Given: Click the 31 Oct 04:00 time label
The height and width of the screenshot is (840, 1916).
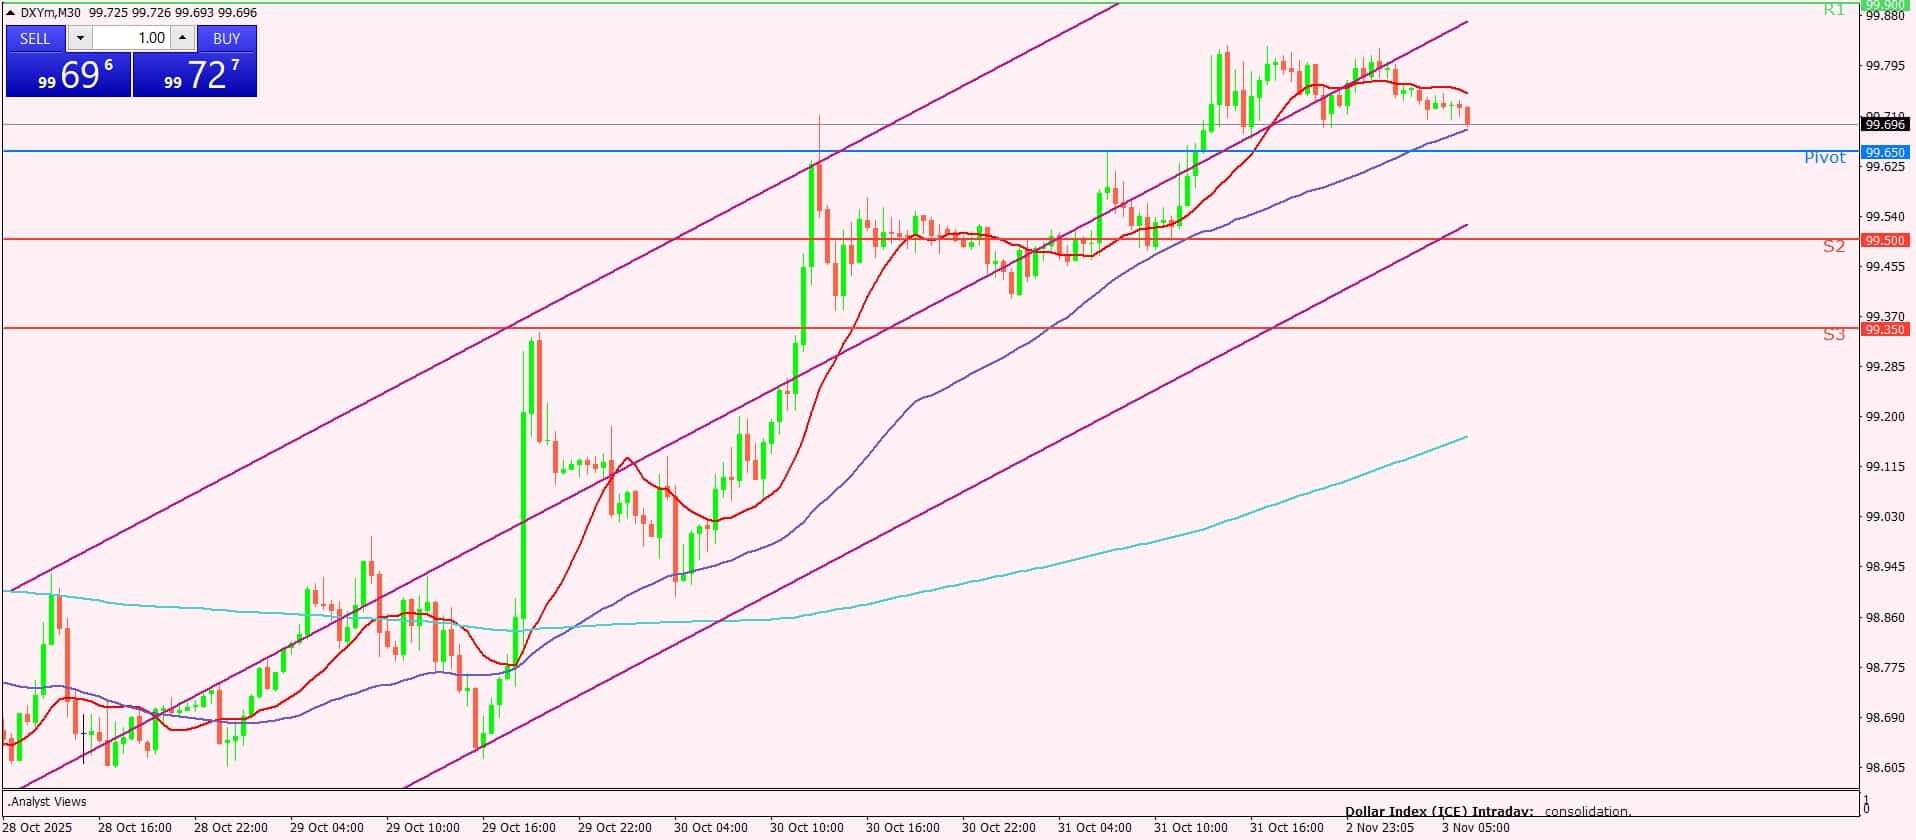Looking at the screenshot, I should tap(1094, 828).
